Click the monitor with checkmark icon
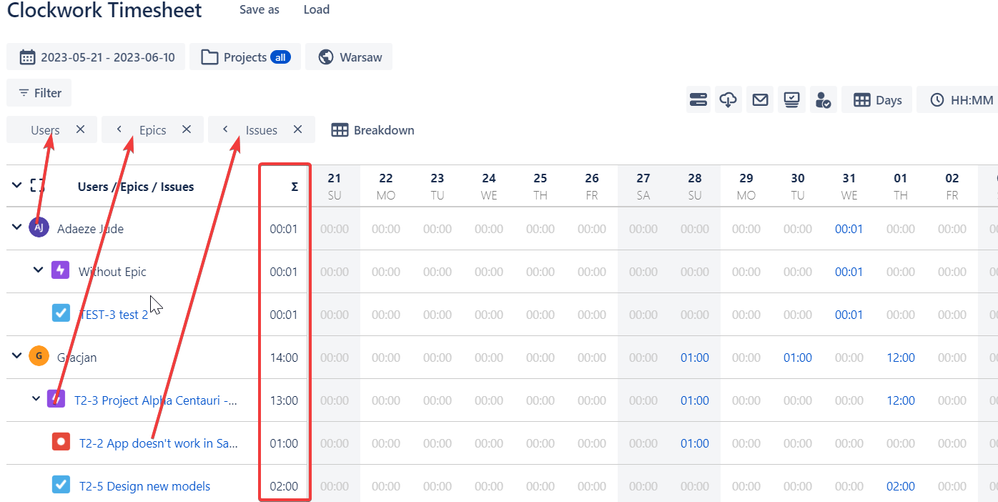Viewport: 998px width, 502px height. click(x=791, y=100)
